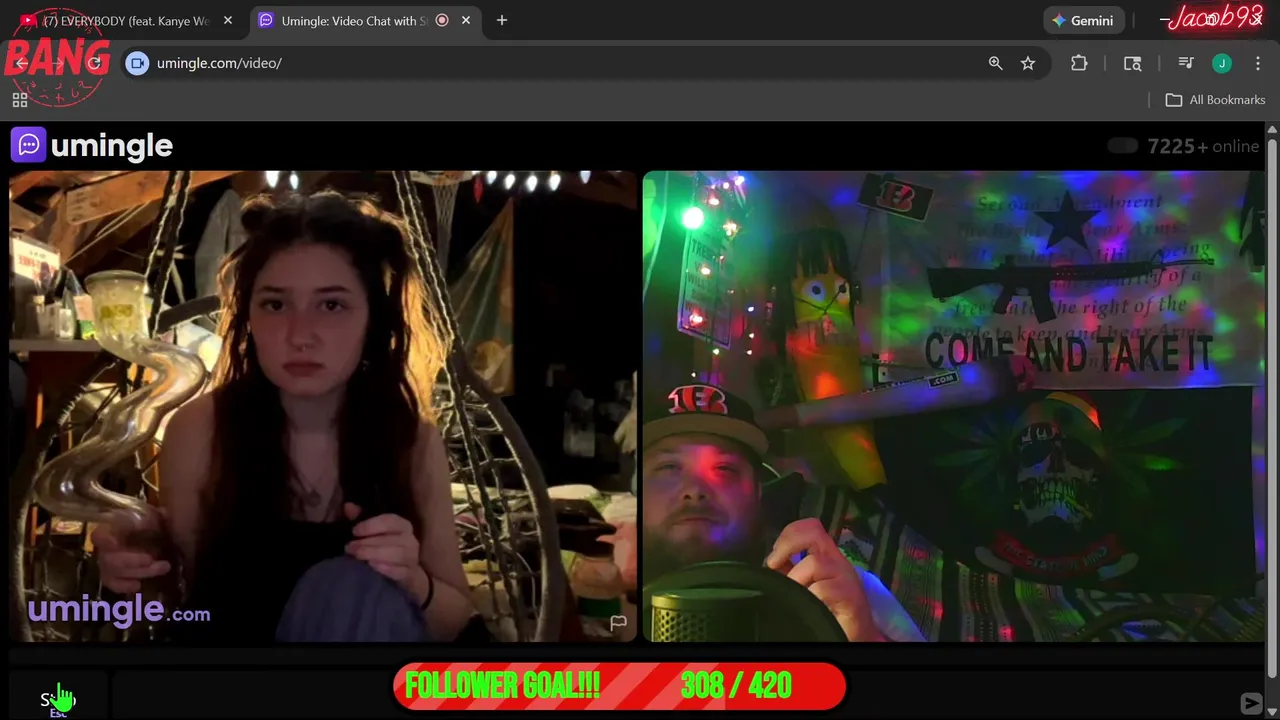The height and width of the screenshot is (720, 1280).
Task: Close the Umingle Video Chat tab
Action: [466, 20]
